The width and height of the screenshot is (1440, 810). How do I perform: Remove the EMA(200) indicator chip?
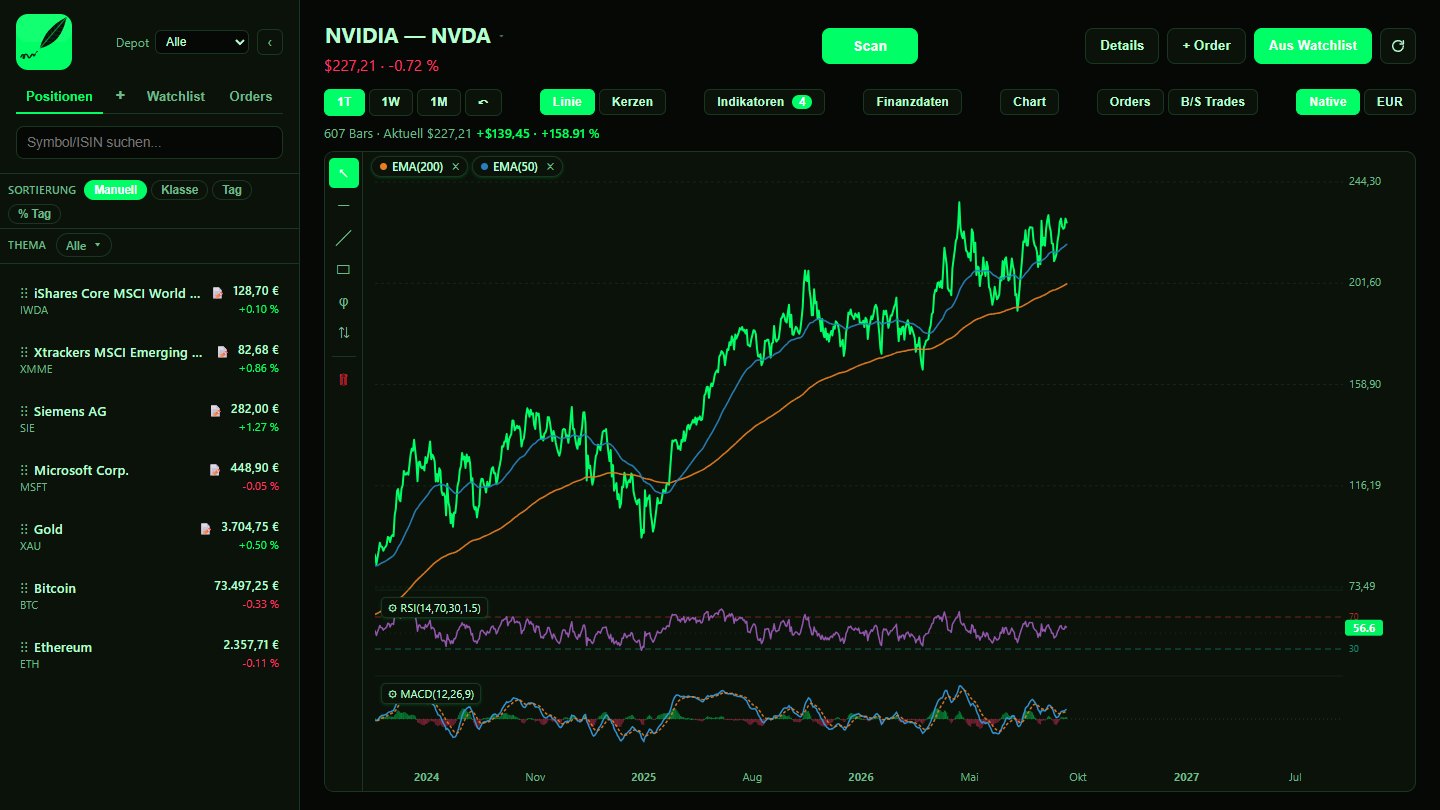click(456, 167)
